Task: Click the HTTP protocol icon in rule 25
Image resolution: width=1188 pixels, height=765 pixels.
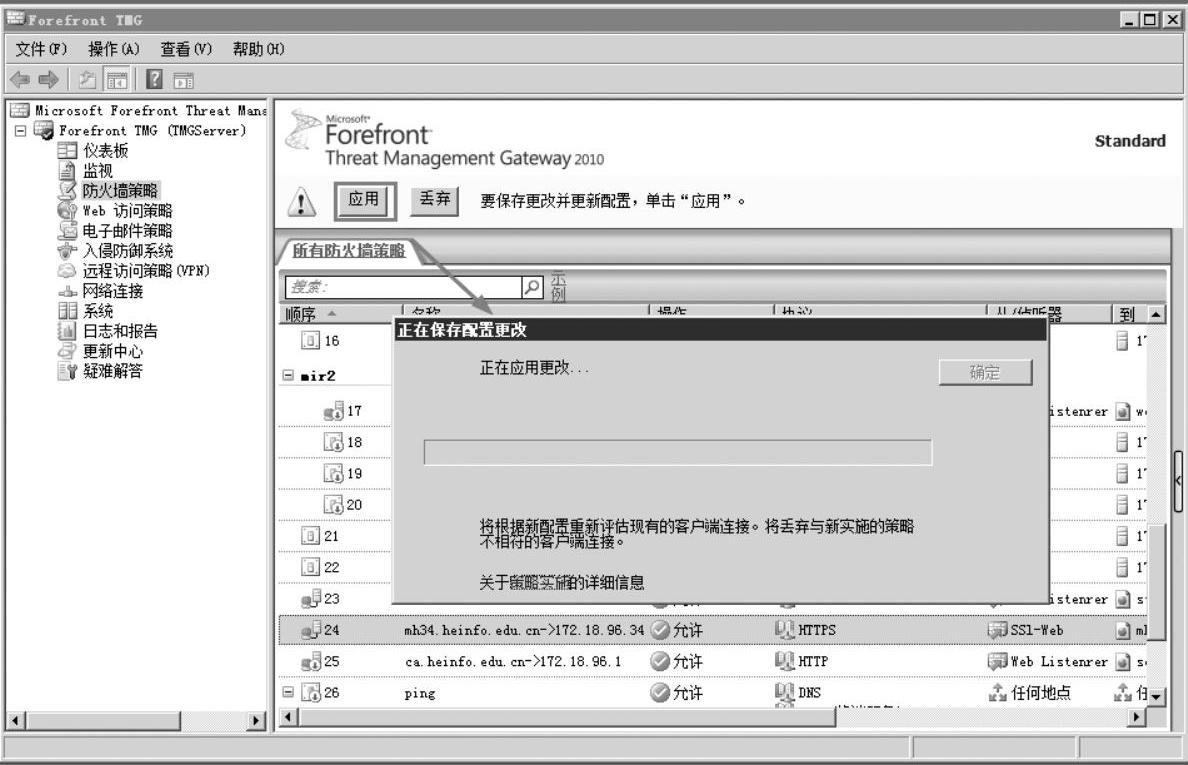Action: pyautogui.click(x=785, y=660)
